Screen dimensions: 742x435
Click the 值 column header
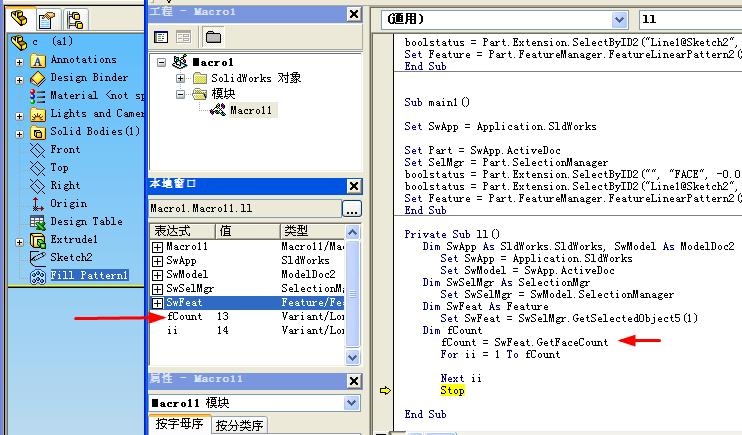248,231
